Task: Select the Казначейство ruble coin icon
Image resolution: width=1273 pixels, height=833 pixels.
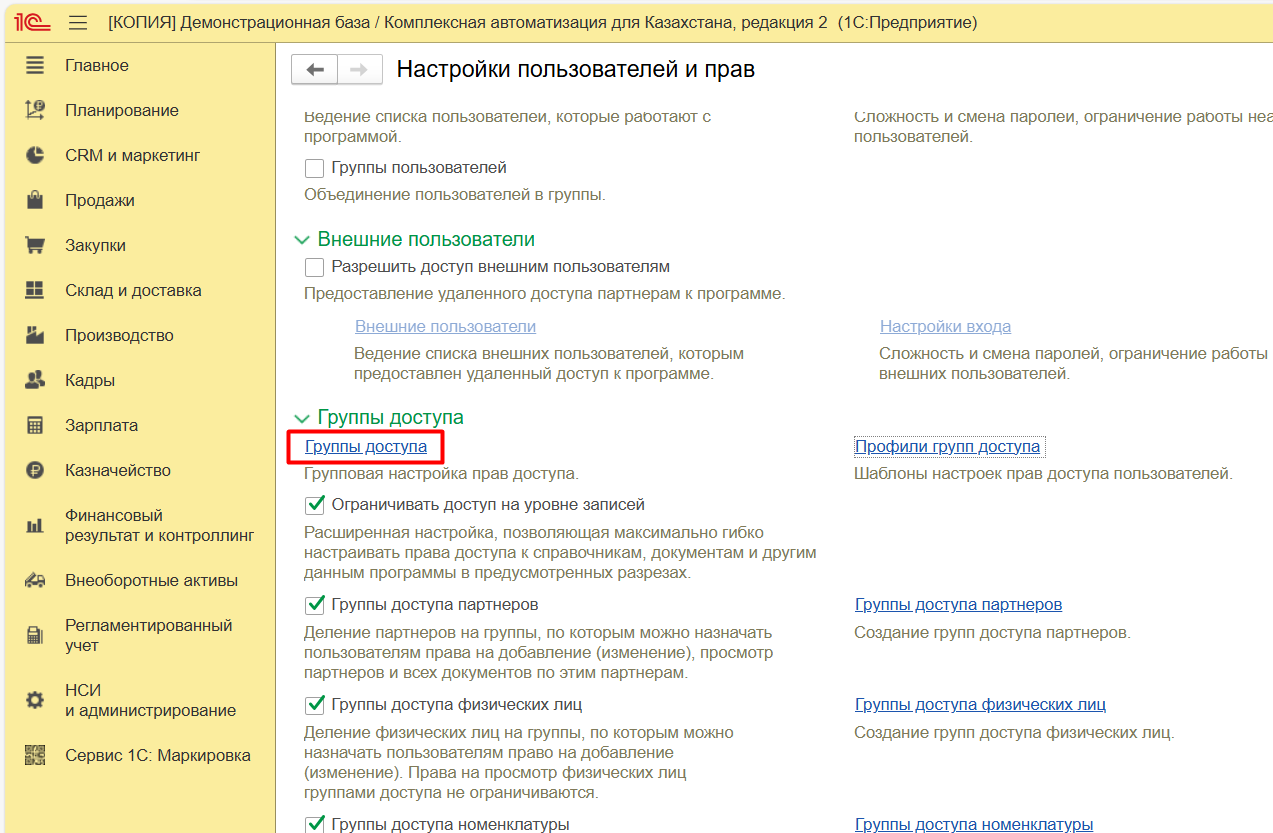Action: click(x=35, y=470)
